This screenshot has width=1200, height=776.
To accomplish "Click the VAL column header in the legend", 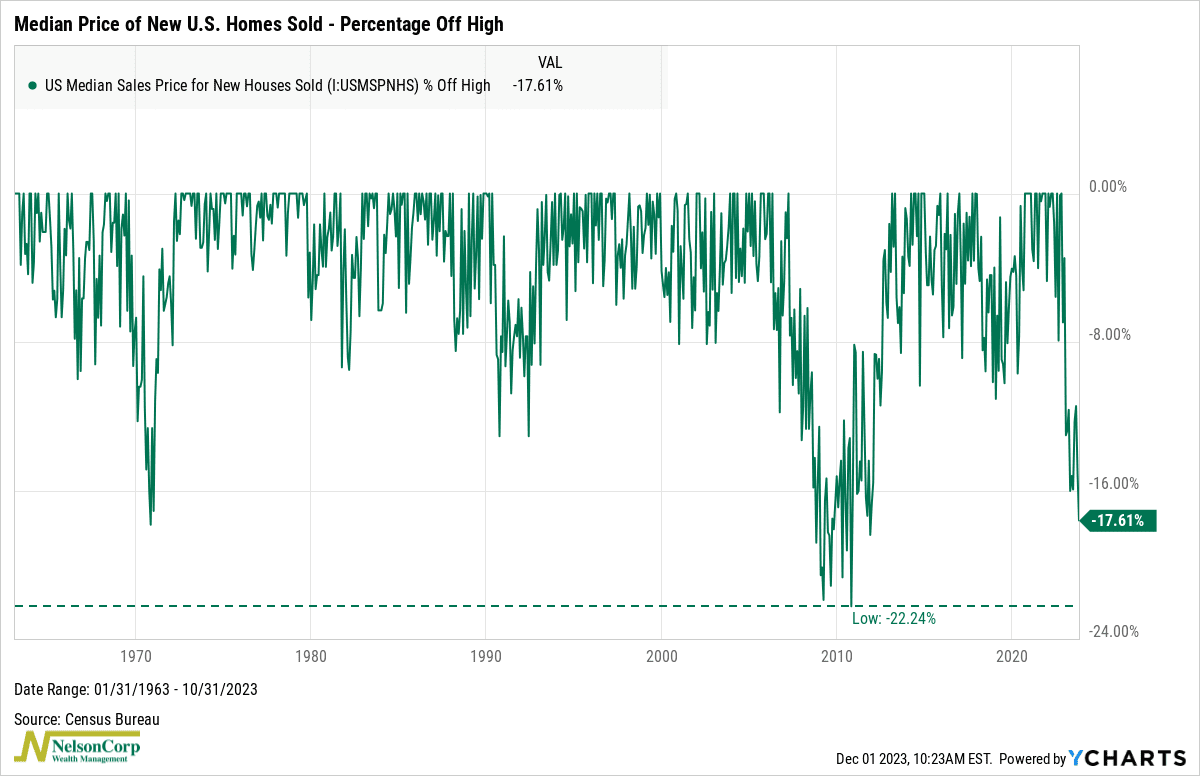I will (550, 62).
